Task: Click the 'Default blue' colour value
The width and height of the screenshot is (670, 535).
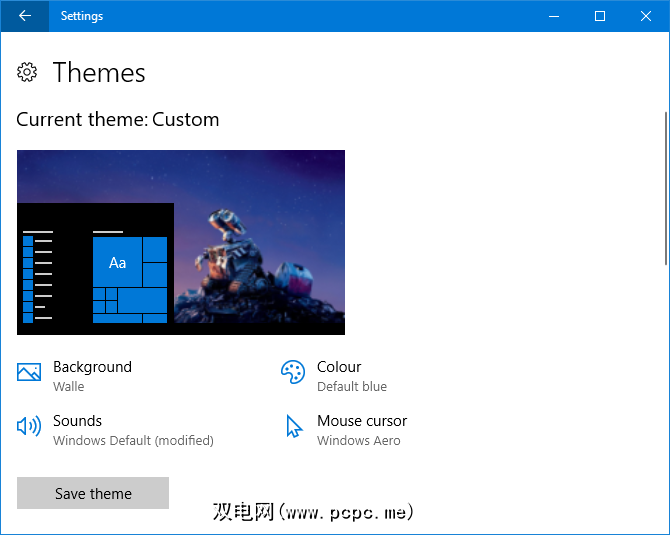Action: point(352,387)
